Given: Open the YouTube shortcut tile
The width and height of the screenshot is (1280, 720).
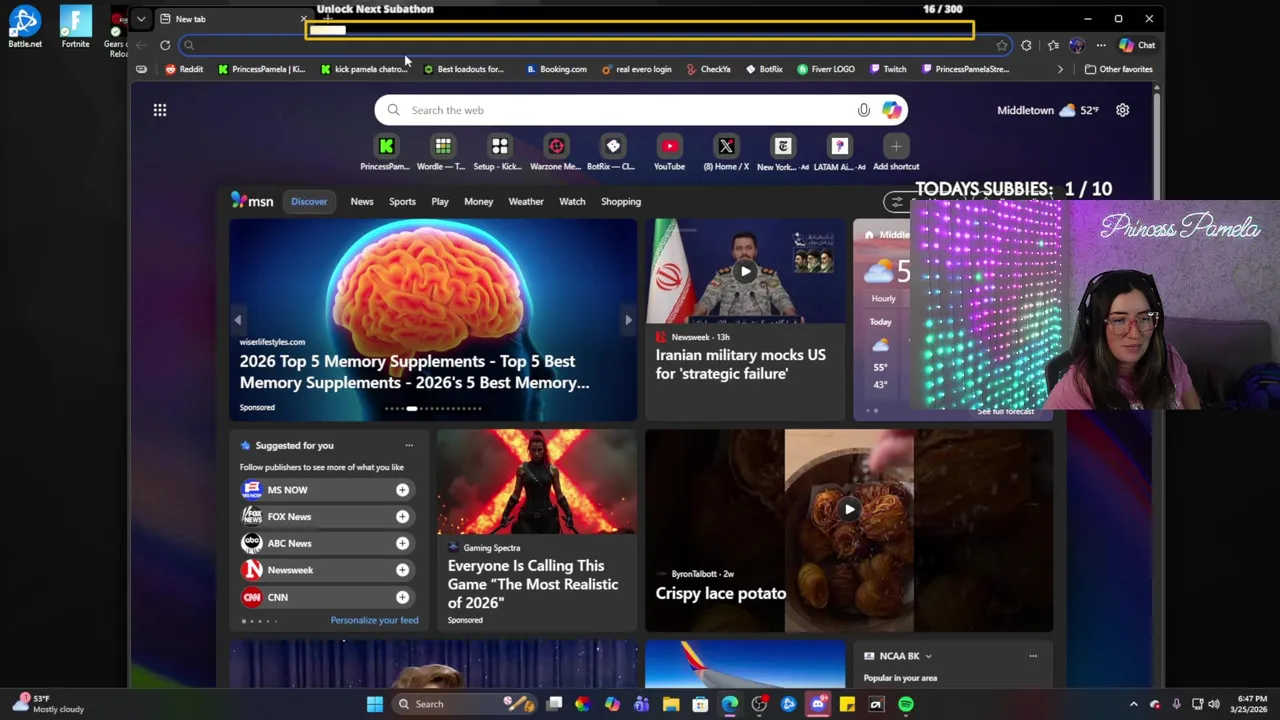Looking at the screenshot, I should [669, 153].
